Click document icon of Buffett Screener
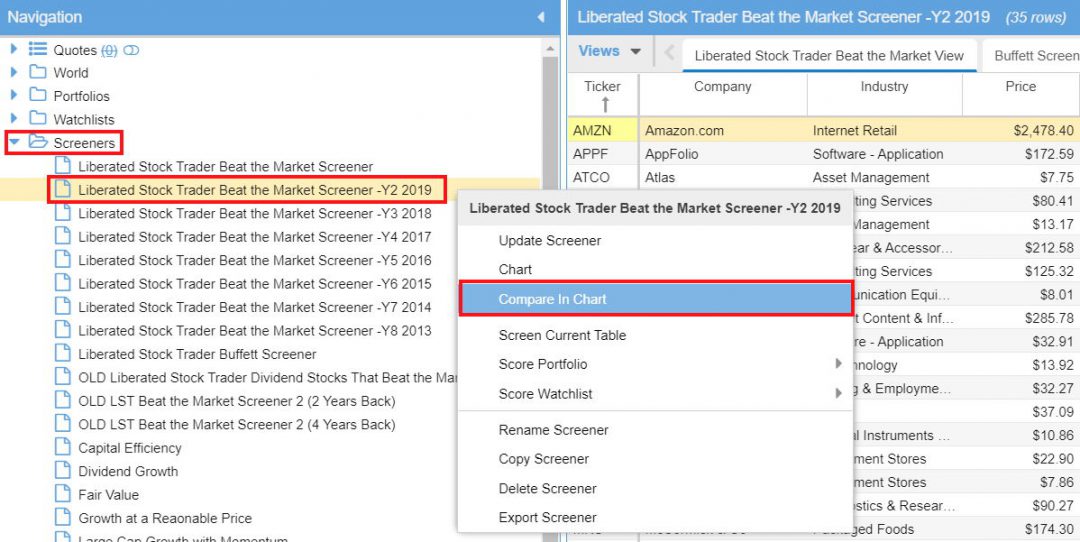Screen dimensions: 1080x542 (63, 354)
